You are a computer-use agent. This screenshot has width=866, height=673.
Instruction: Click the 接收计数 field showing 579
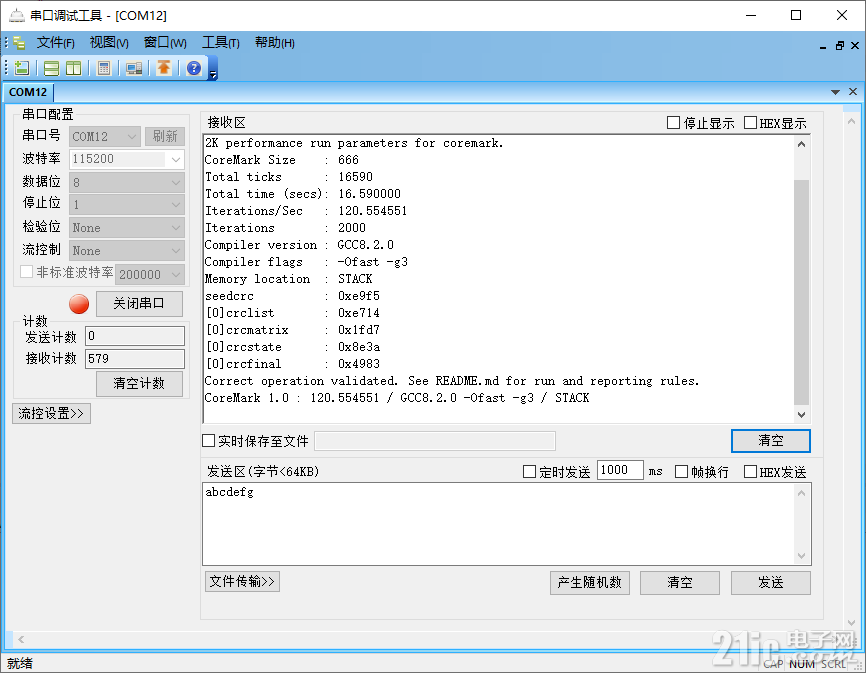tap(135, 358)
